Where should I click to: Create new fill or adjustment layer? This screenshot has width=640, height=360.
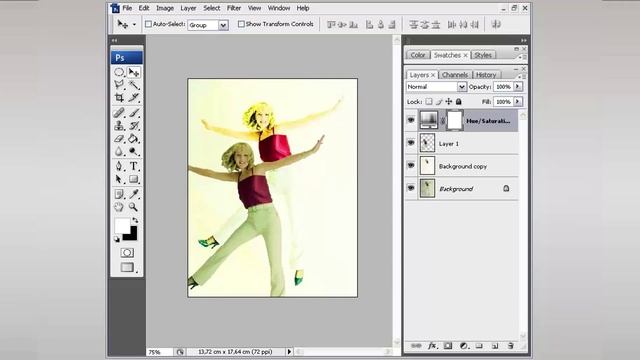pos(464,346)
